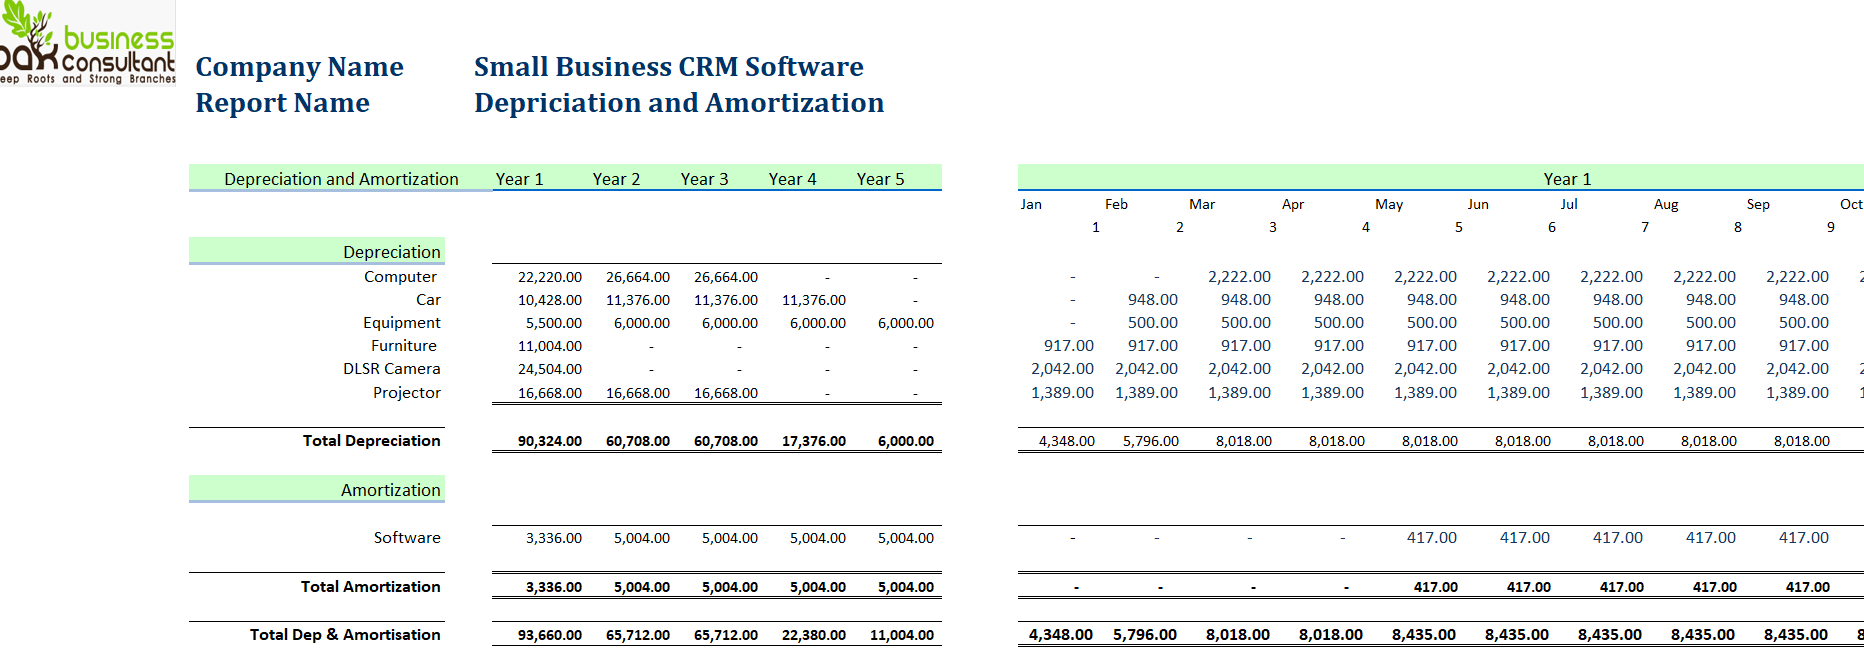
Task: Click the Year 2 column header
Action: (616, 179)
